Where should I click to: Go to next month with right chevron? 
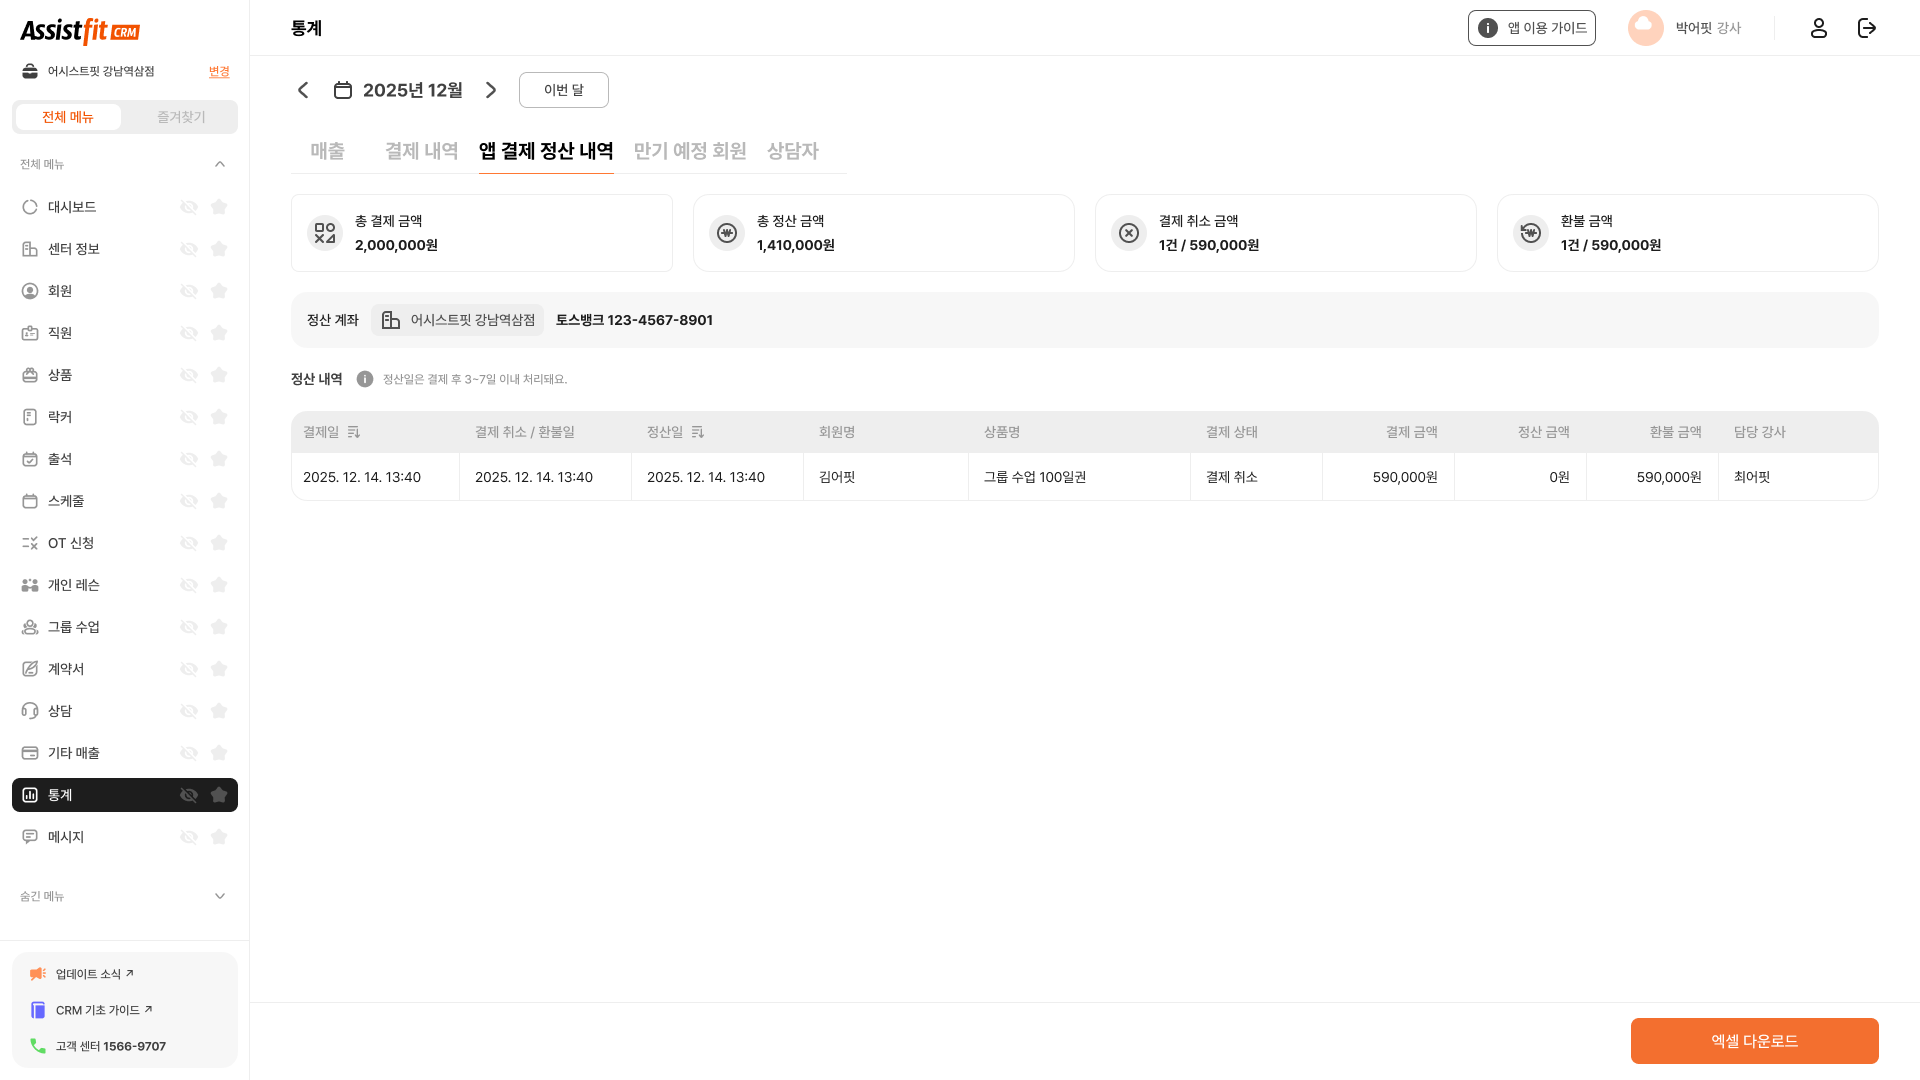point(491,89)
